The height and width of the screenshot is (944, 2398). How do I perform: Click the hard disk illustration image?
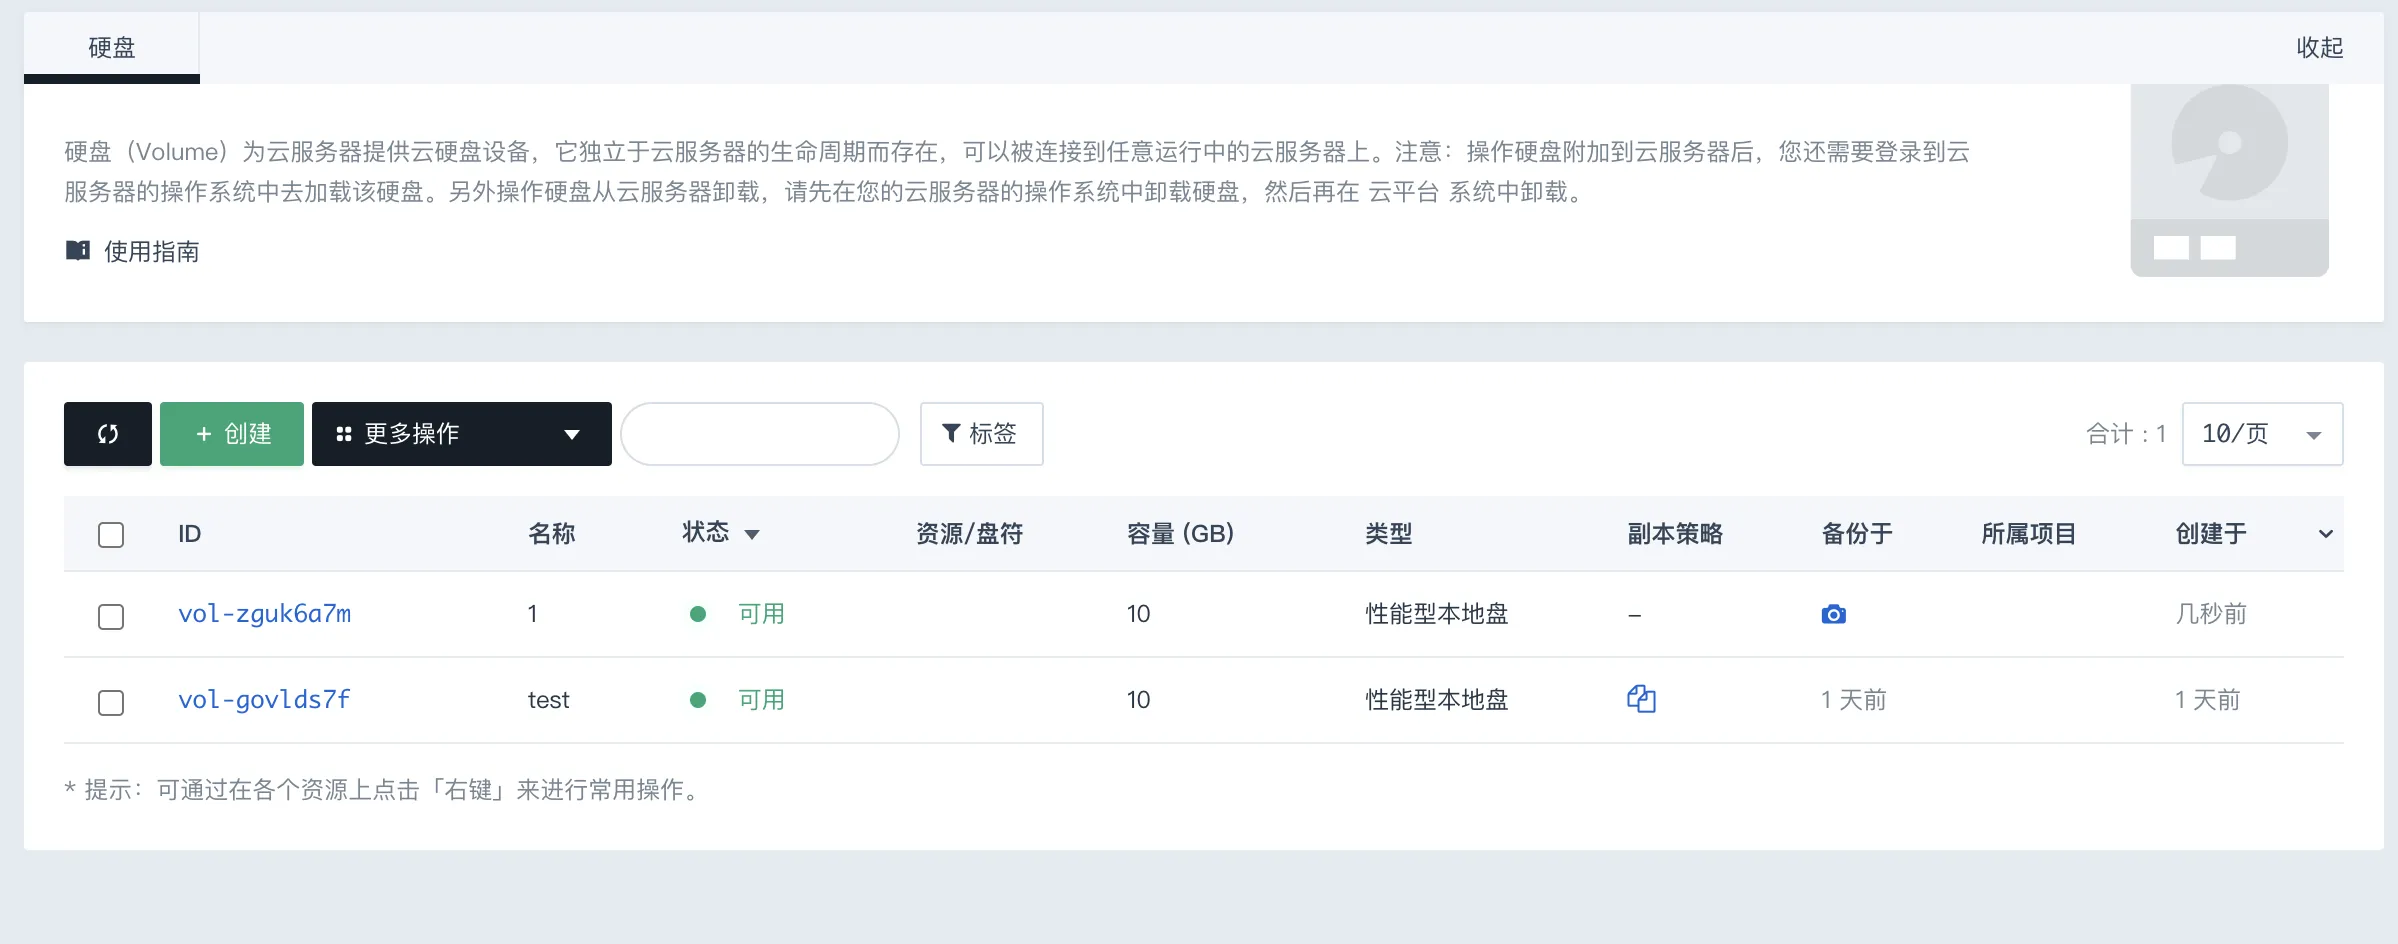[x=2229, y=180]
